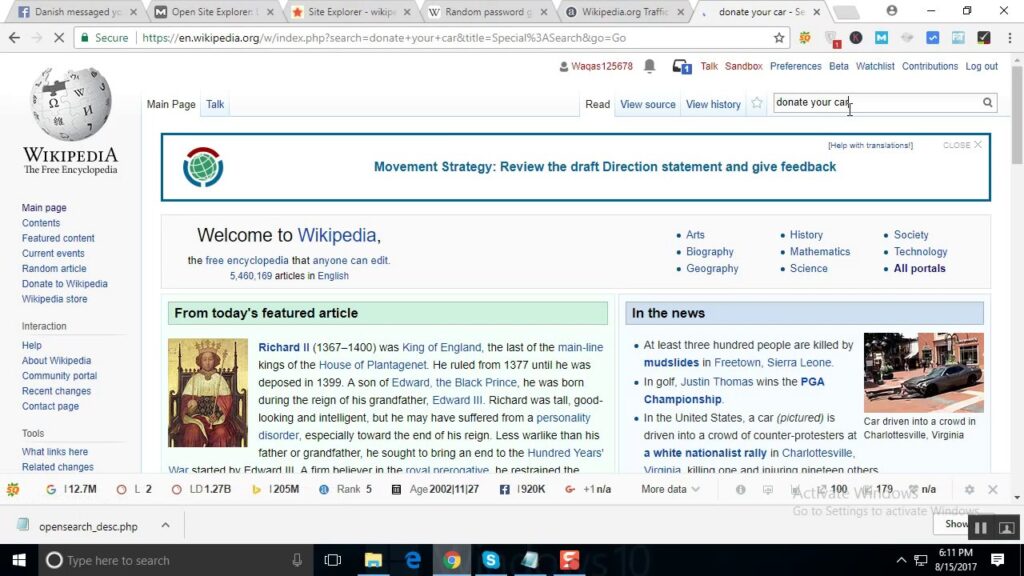Expand the More data dropdown
Viewport: 1024px width, 576px height.
[670, 489]
